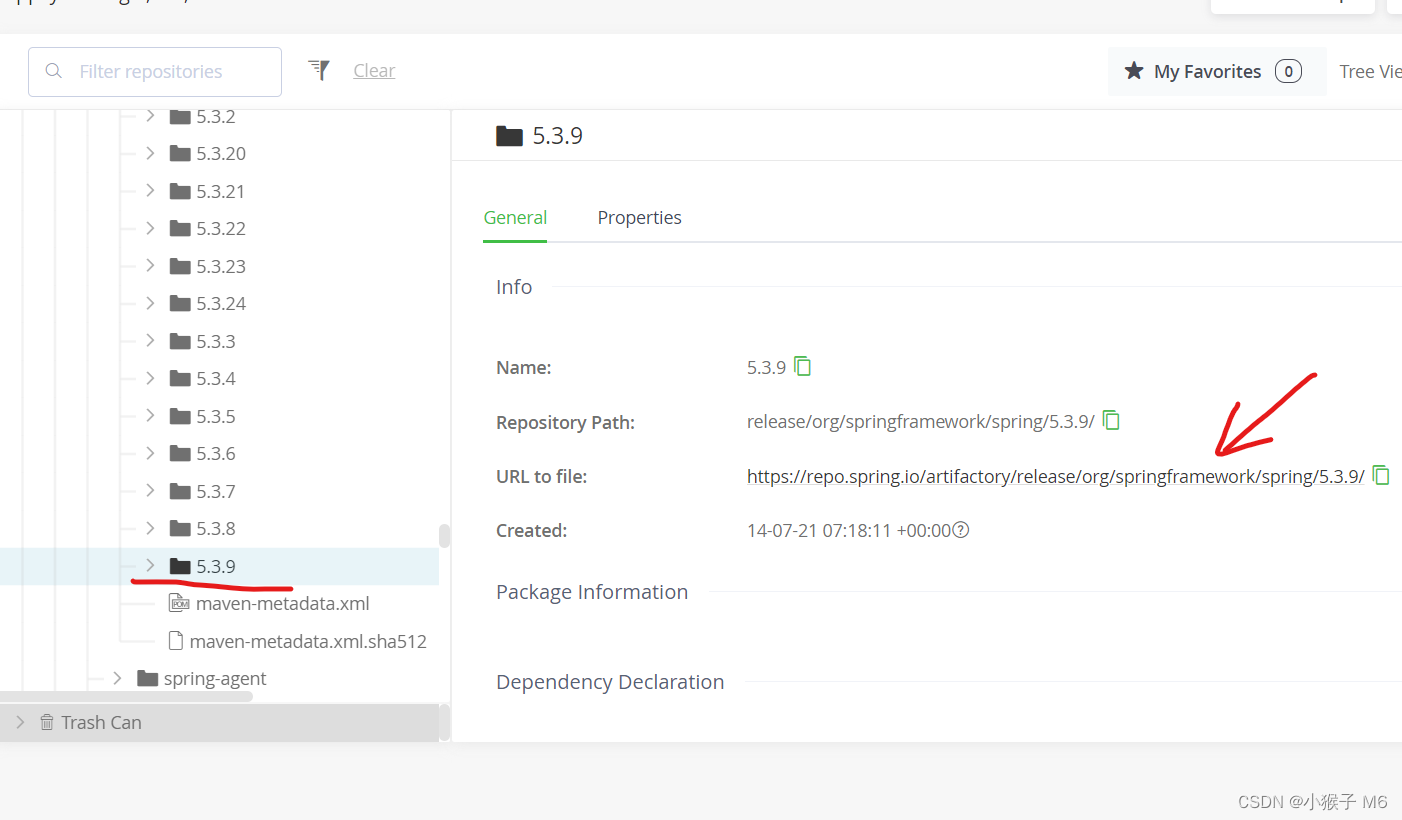1402x820 pixels.
Task: Open maven-metadata.xml.sha512 in the tree
Action: click(308, 641)
